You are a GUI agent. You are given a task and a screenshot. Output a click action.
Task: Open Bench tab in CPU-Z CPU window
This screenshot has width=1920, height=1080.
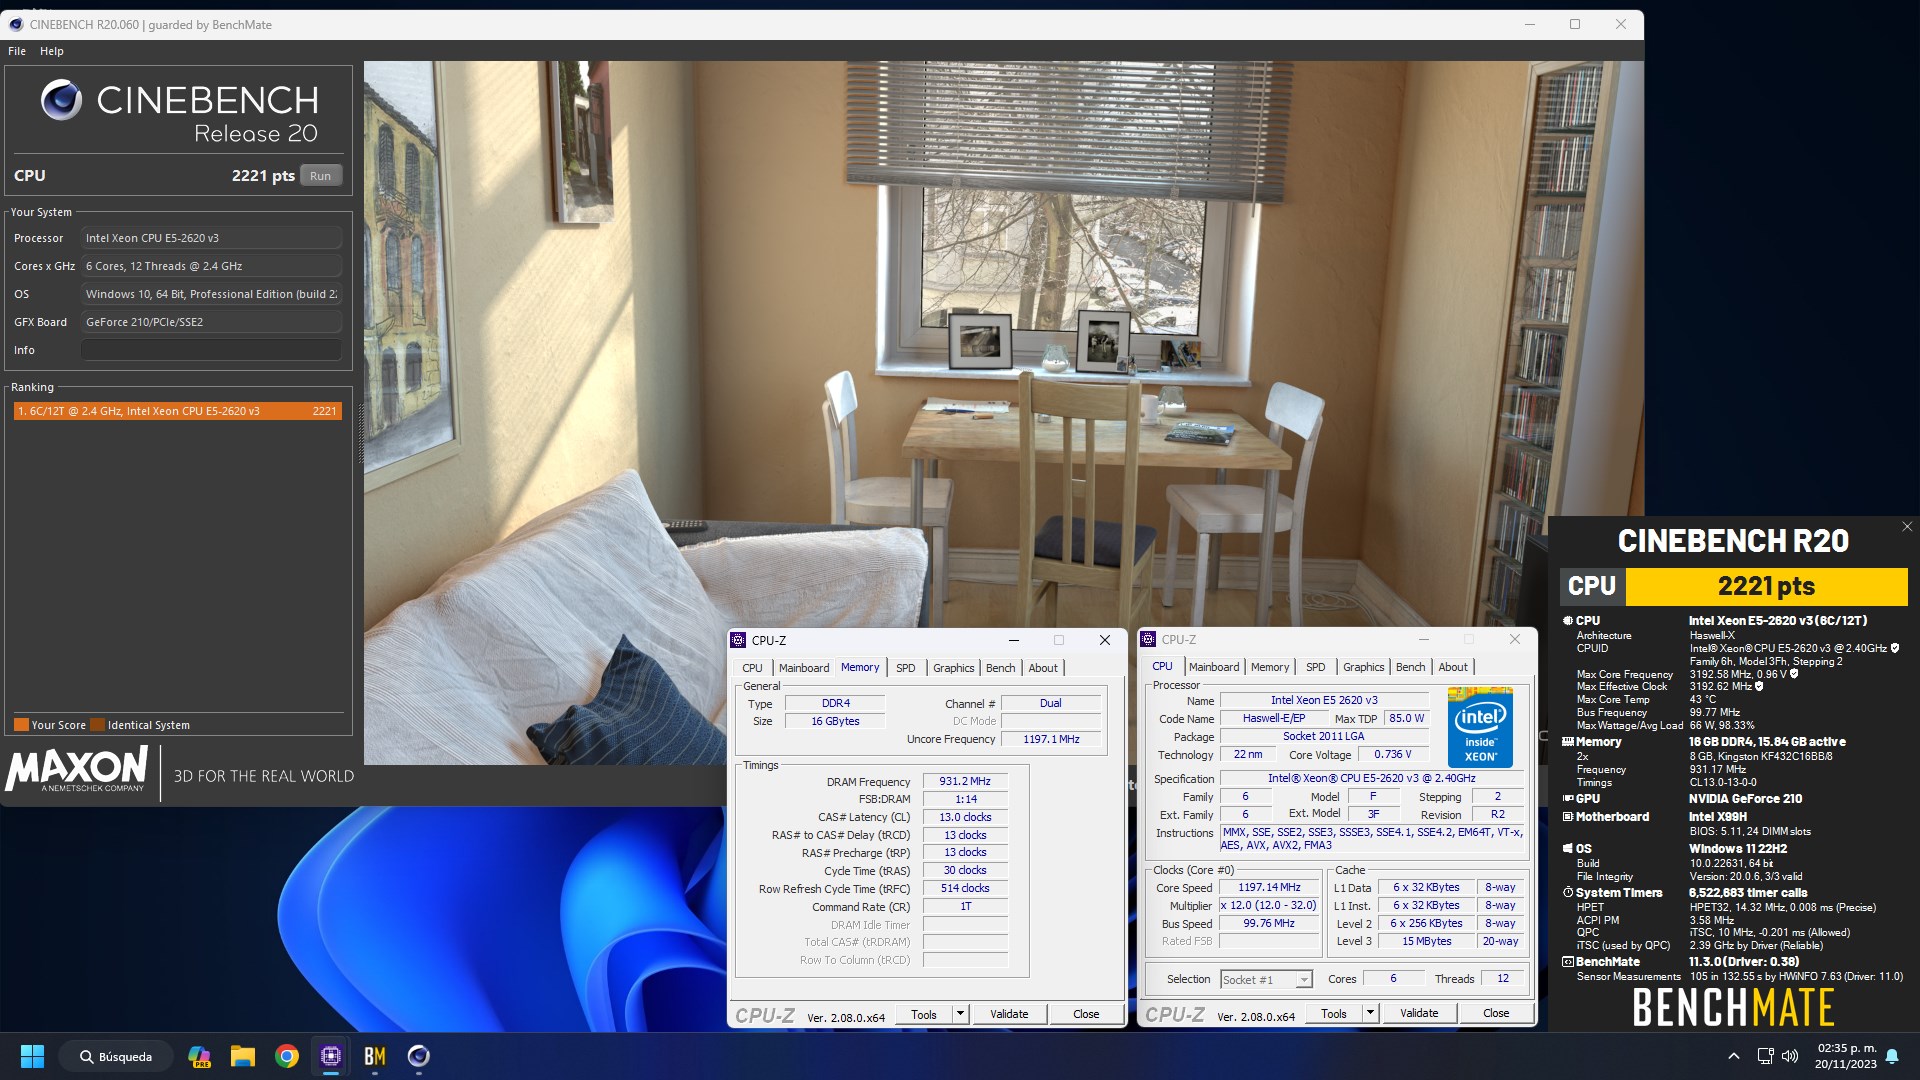1410,667
